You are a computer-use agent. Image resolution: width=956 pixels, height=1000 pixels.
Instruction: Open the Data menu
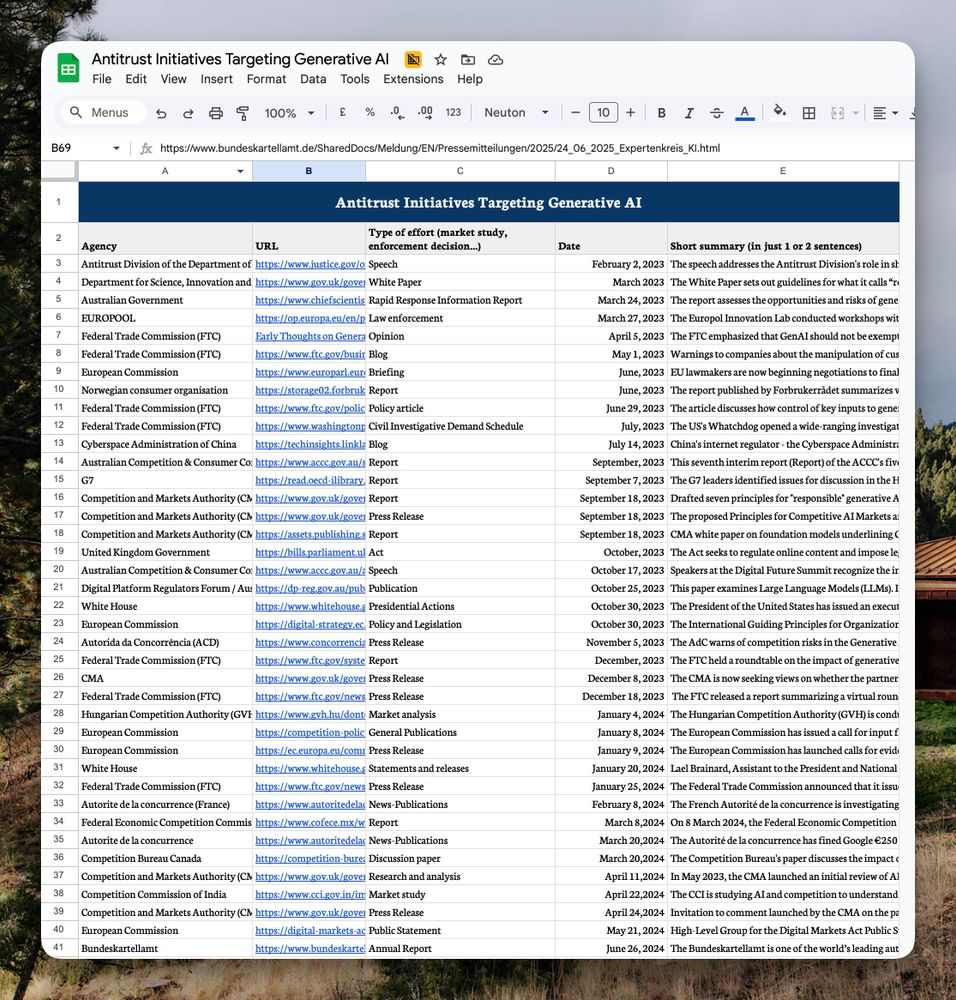coord(313,79)
